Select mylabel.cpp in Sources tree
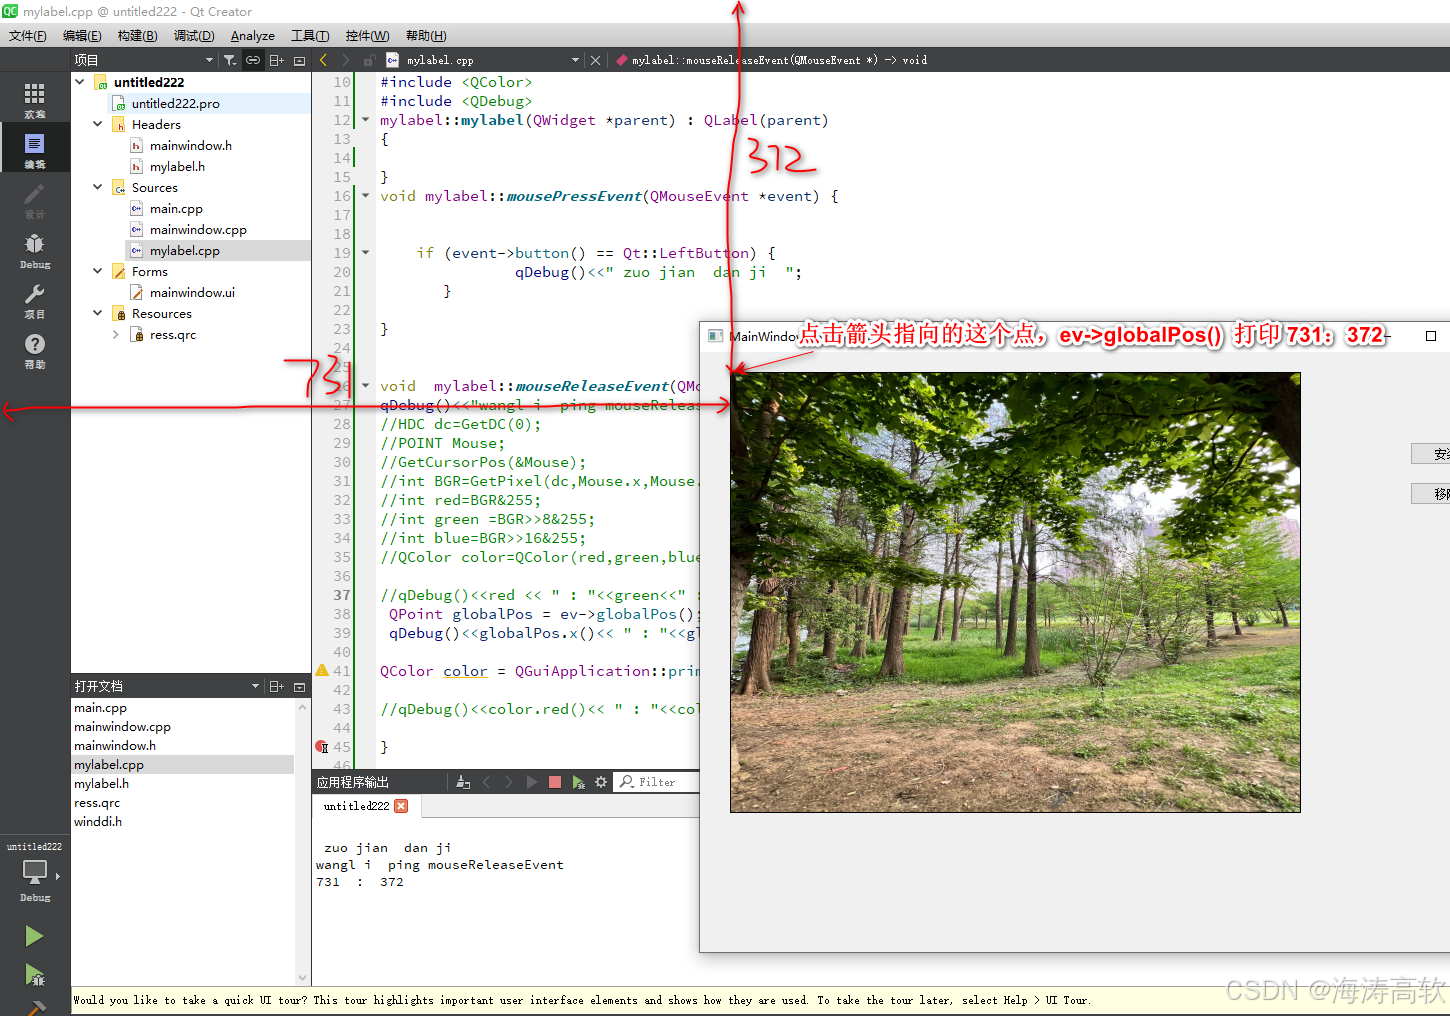This screenshot has width=1450, height=1016. pos(184,250)
